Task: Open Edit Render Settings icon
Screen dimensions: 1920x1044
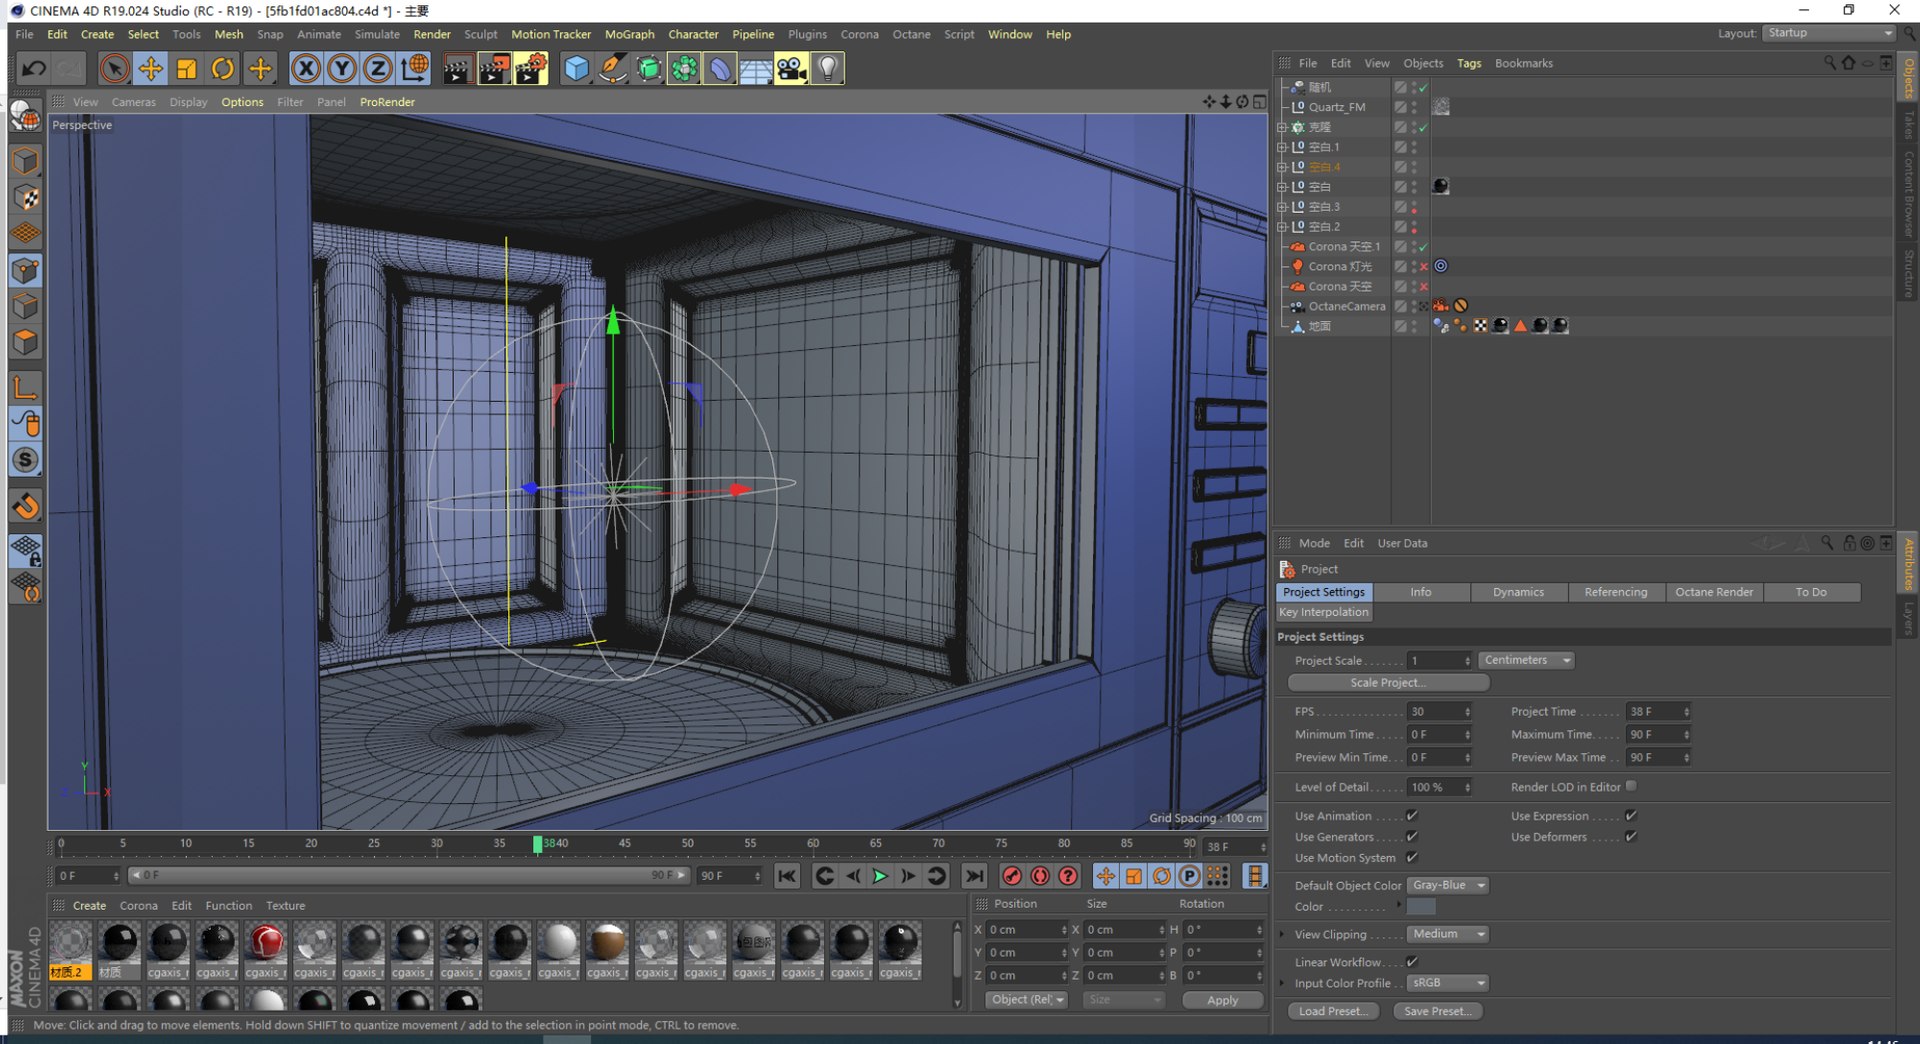Action: coord(531,69)
